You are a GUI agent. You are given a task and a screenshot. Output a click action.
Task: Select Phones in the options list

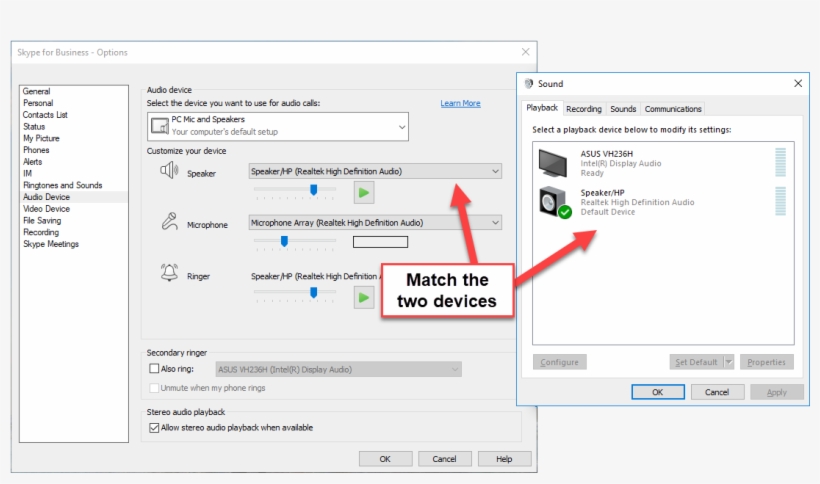pos(36,150)
